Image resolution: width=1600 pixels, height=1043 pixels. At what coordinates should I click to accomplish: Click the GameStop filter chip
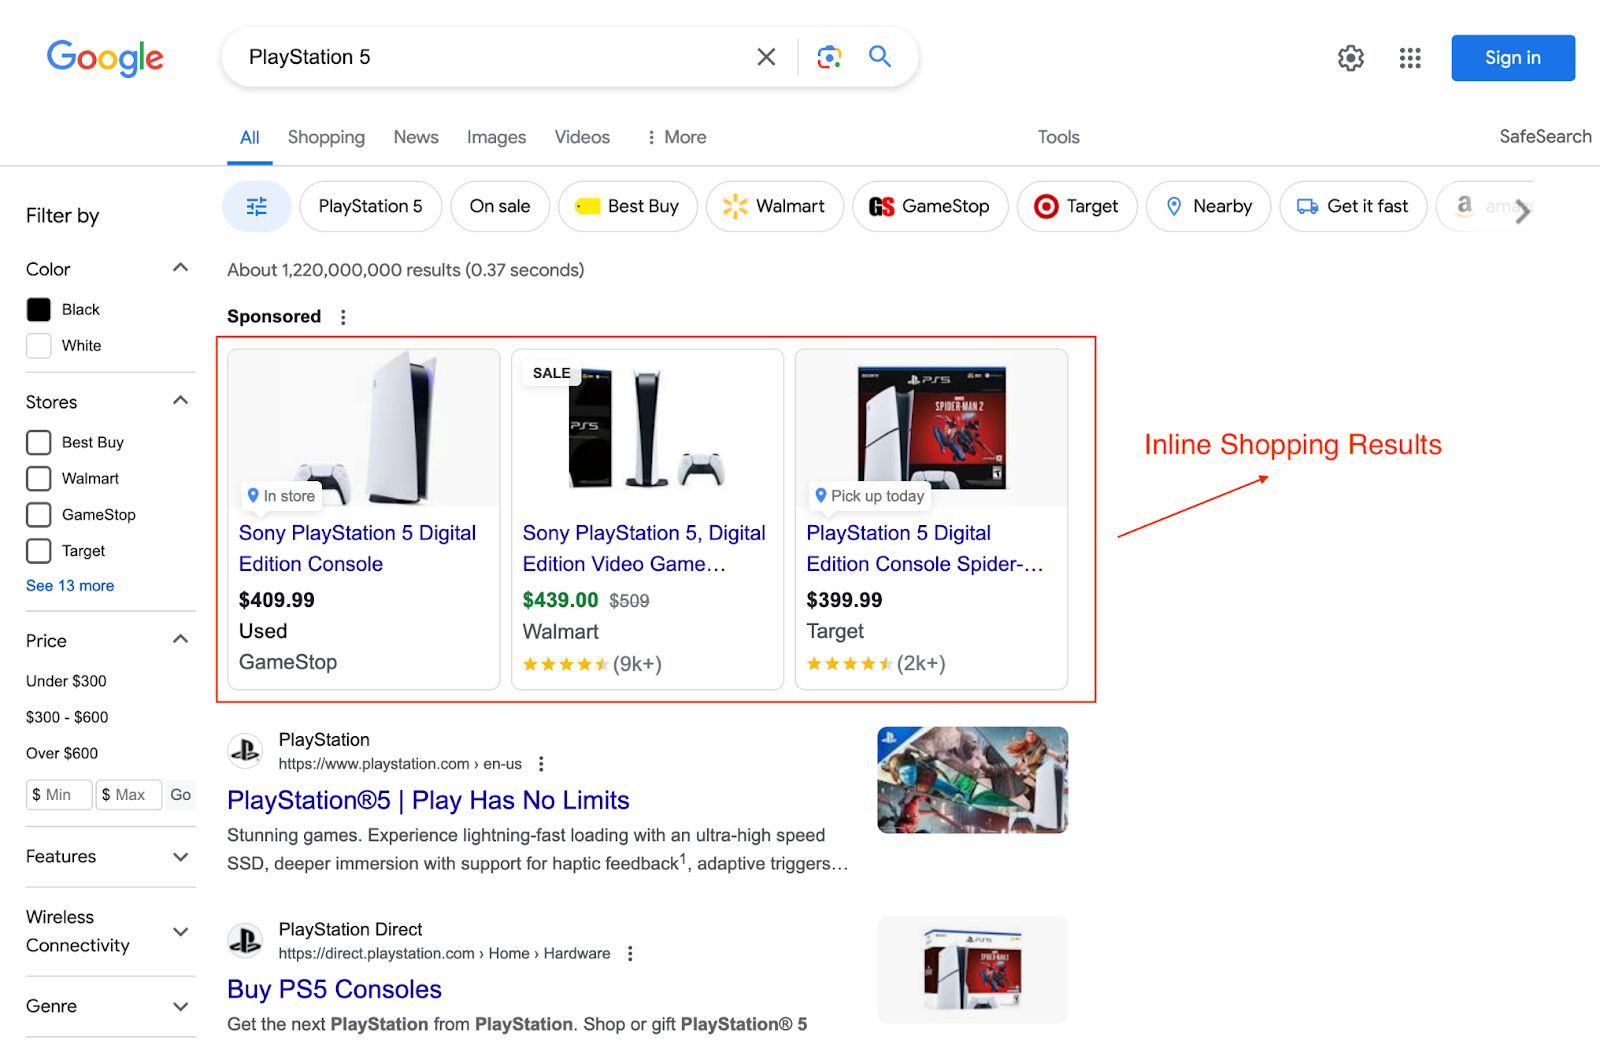930,206
